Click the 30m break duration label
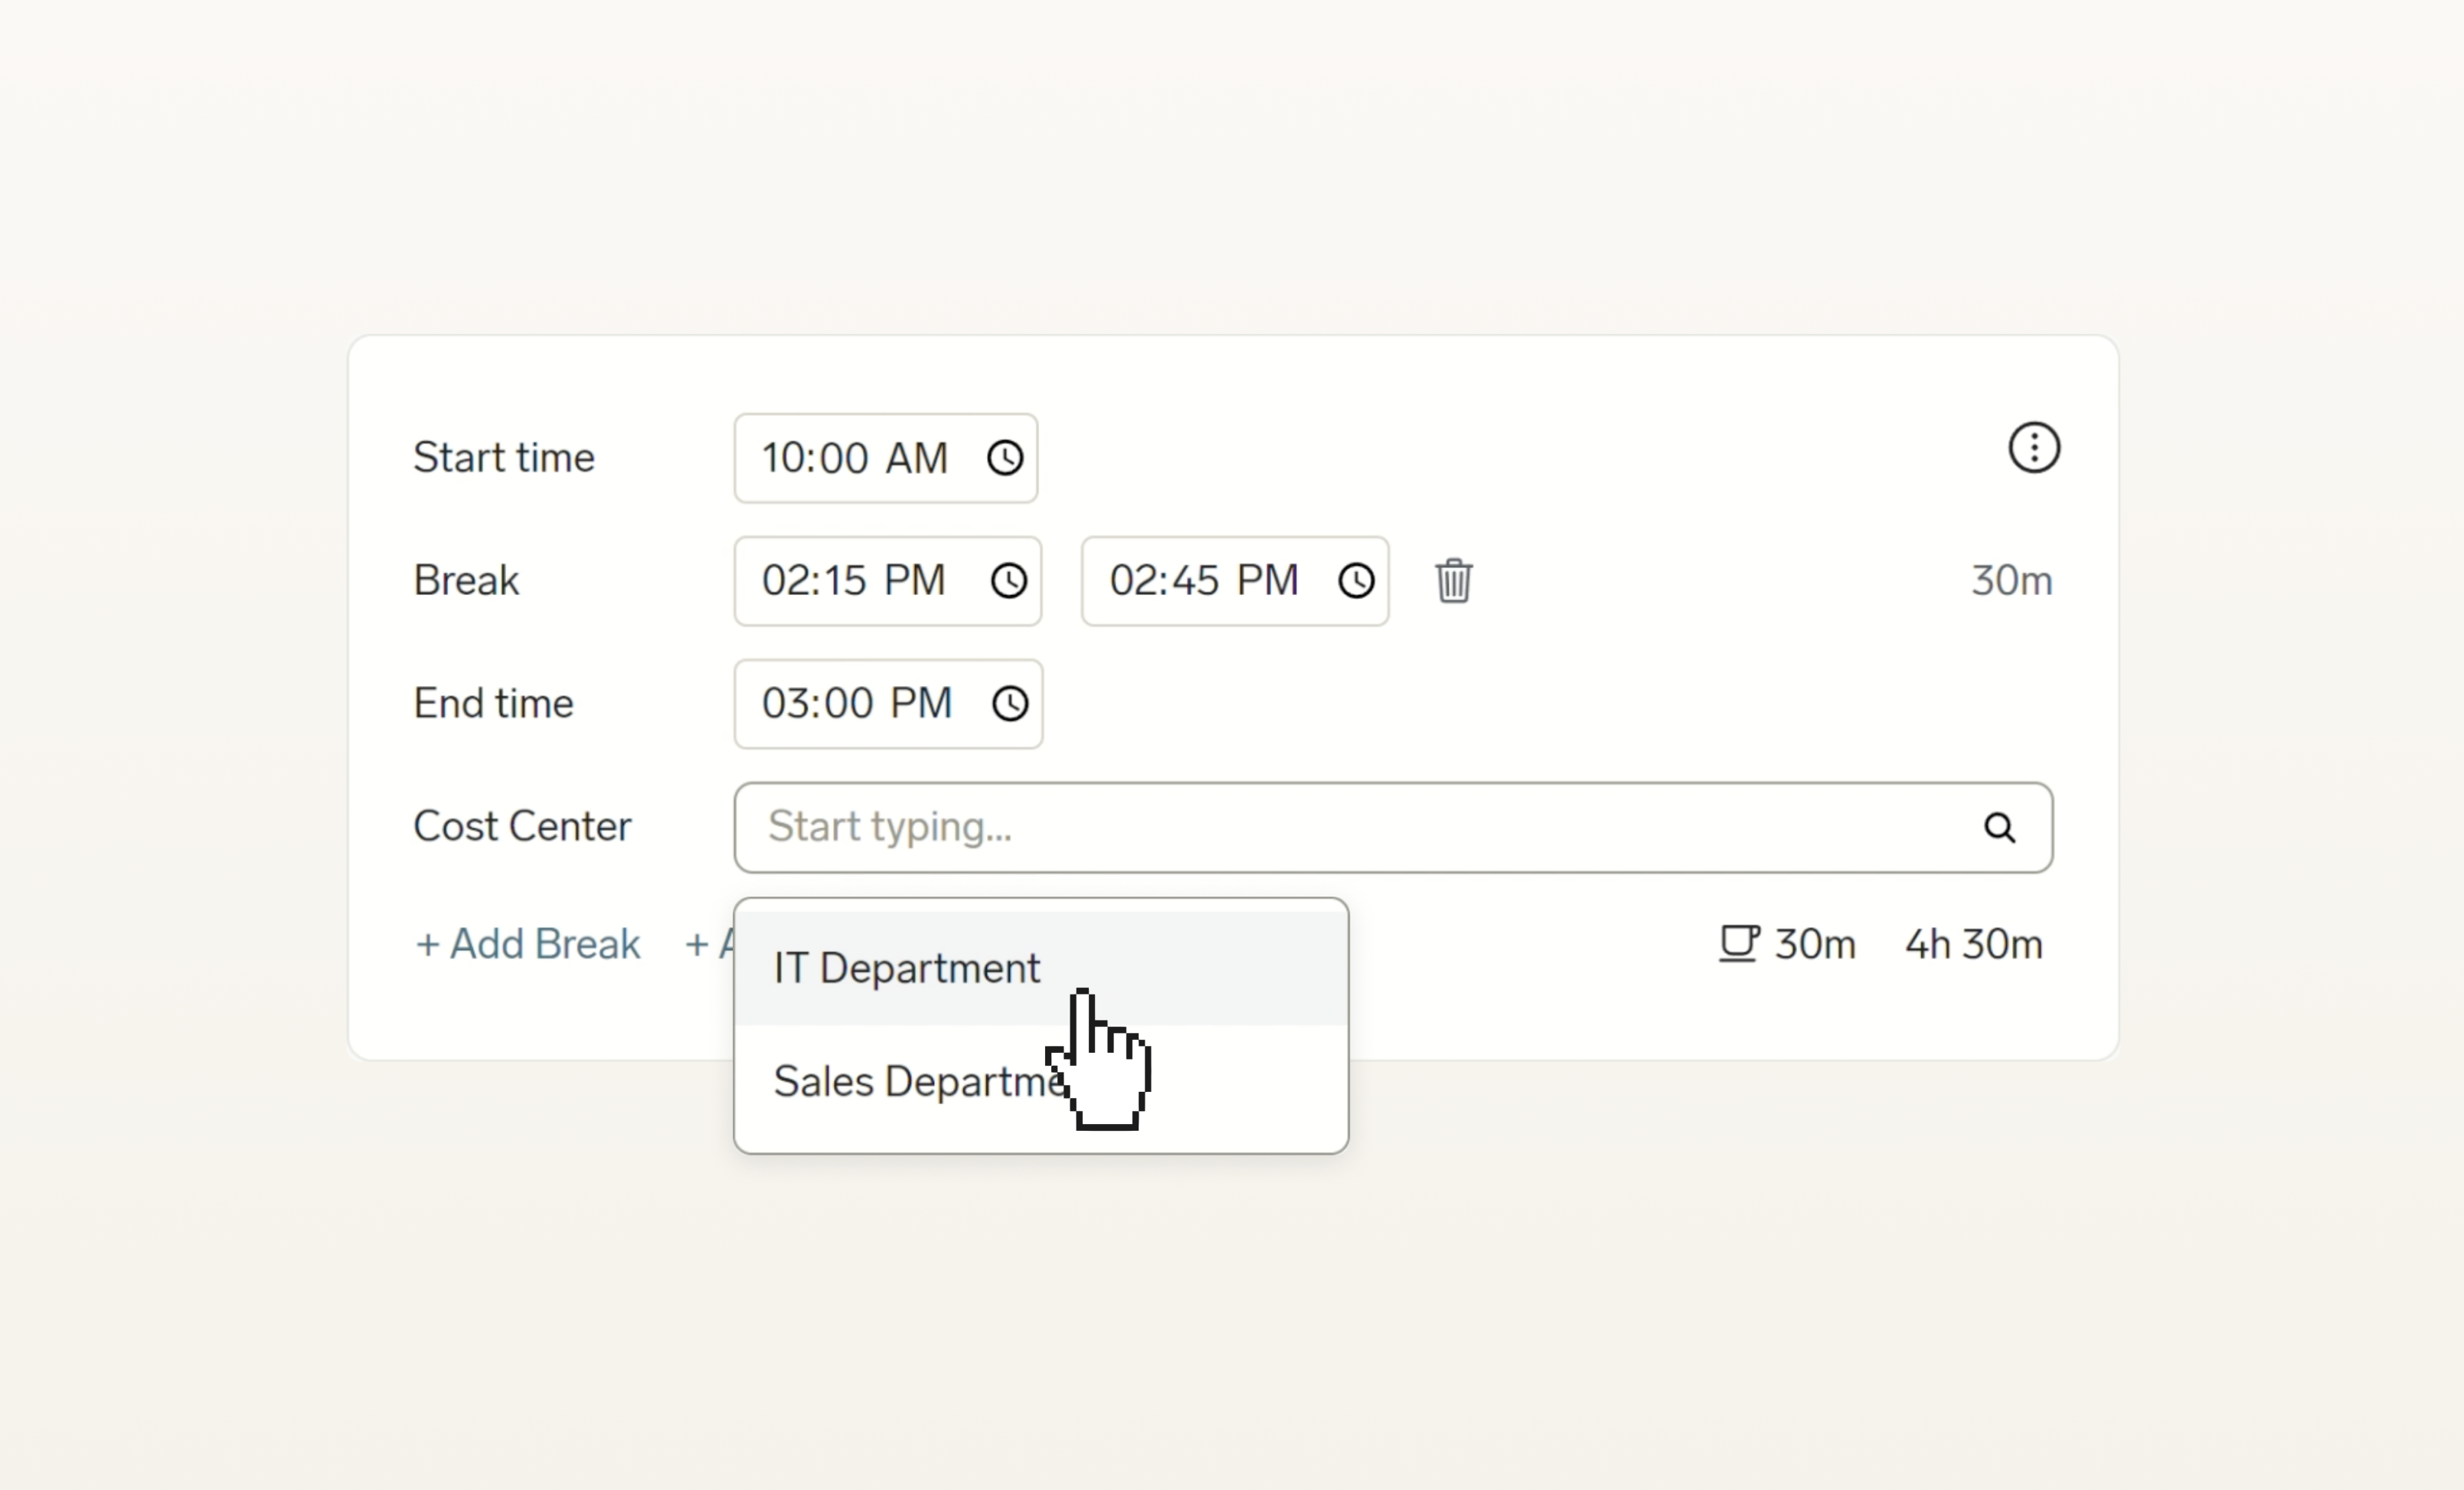This screenshot has width=2464, height=1490. (x=2012, y=580)
